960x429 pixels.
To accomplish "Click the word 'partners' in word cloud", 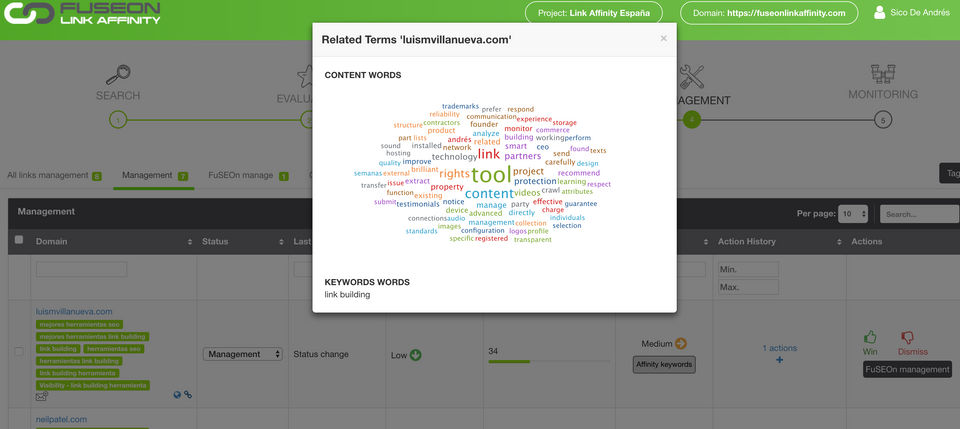I will tap(523, 156).
